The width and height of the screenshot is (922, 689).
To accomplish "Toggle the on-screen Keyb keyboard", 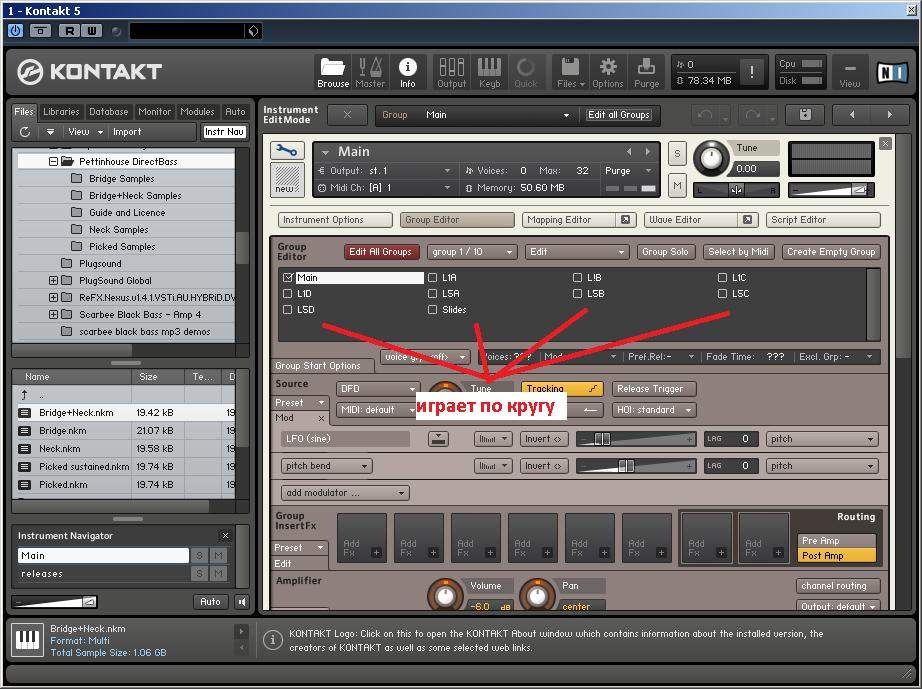I will [489, 71].
